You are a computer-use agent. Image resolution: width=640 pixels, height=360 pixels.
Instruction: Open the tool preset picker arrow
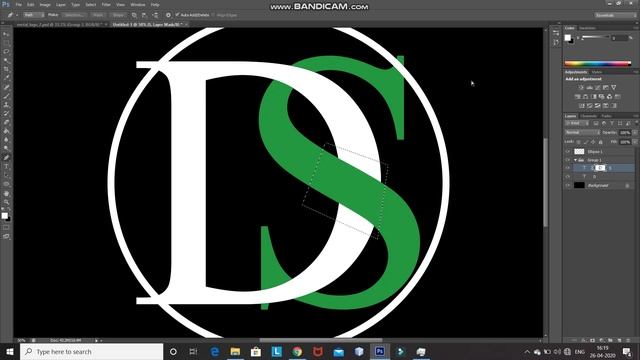pyautogui.click(x=17, y=15)
